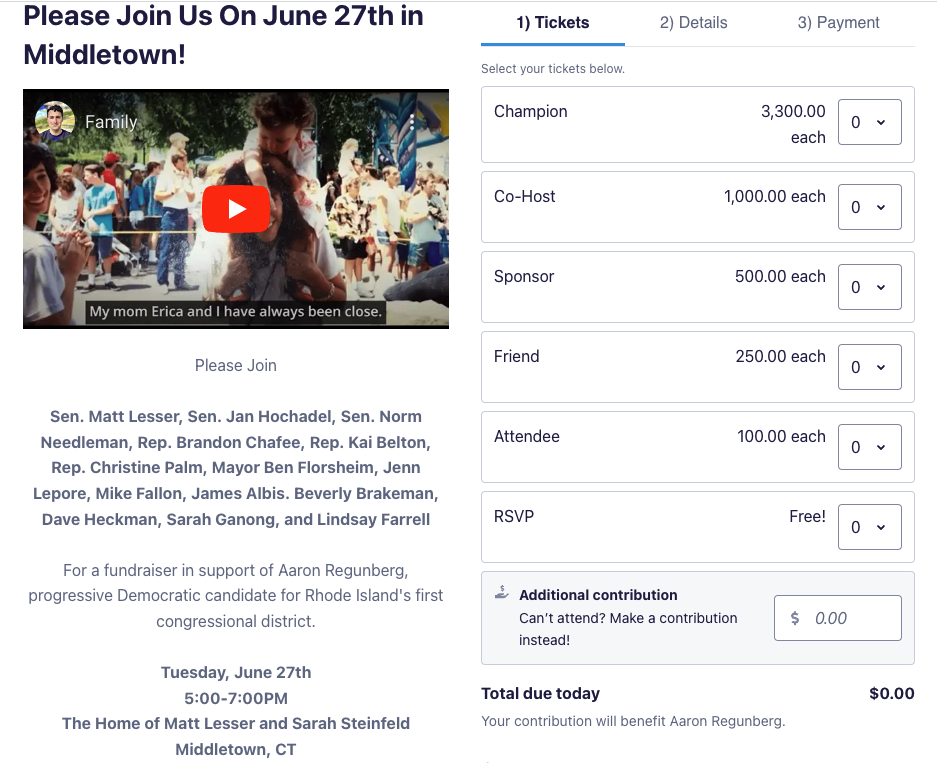Open the Champion ticket quantity dropdown
Image resolution: width=937 pixels, height=763 pixels.
pyautogui.click(x=869, y=122)
